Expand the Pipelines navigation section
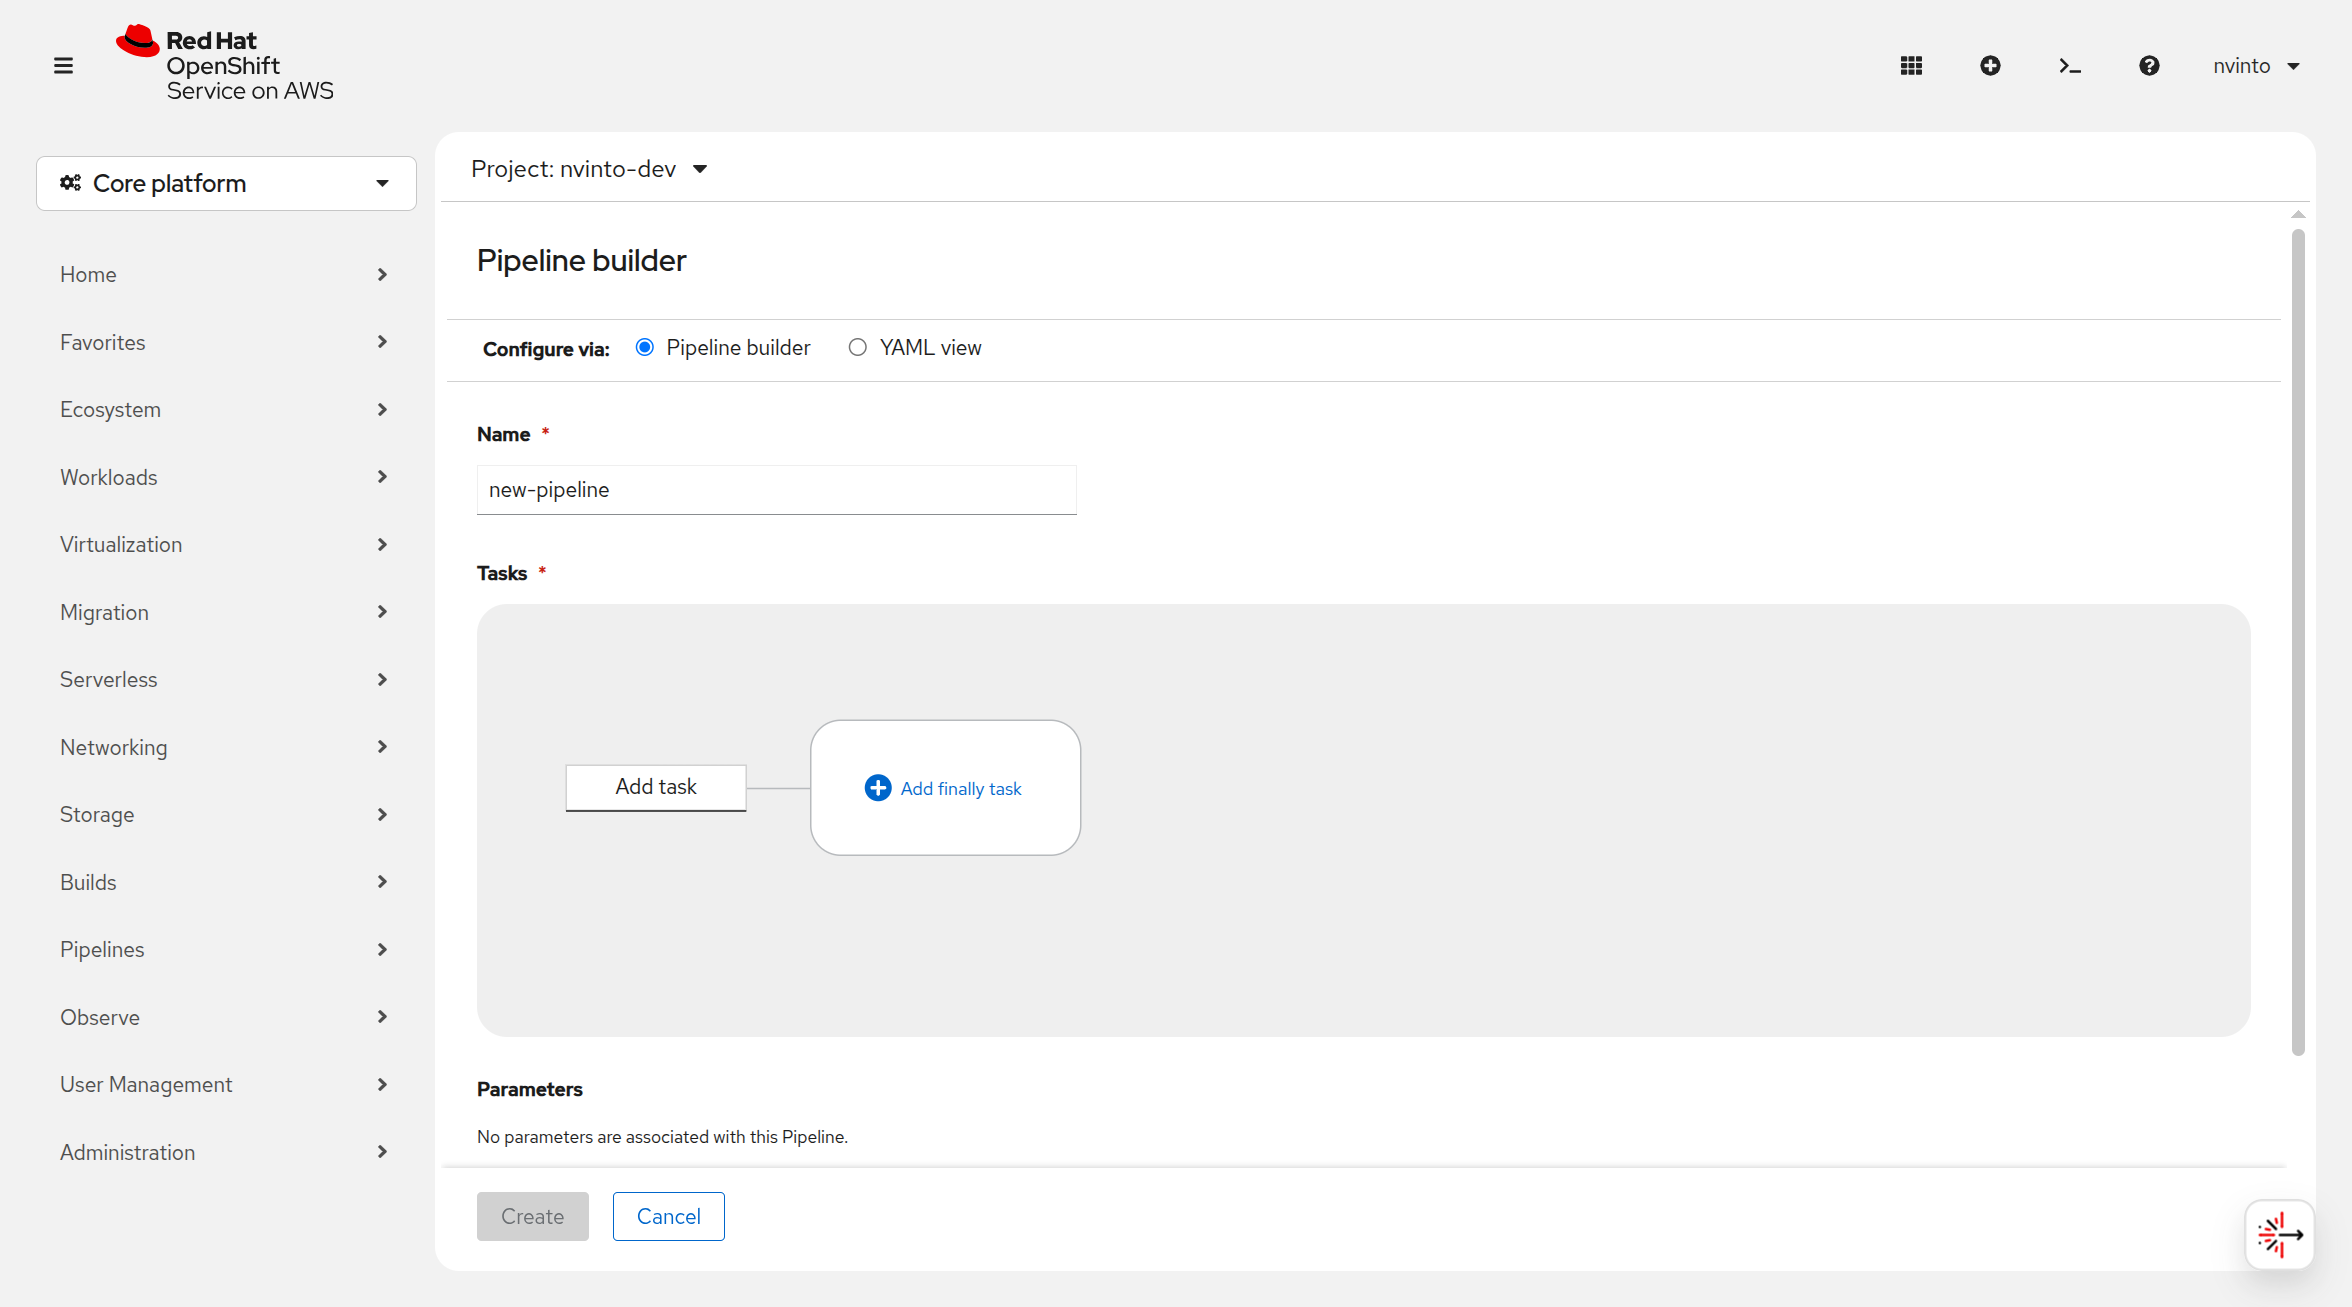 [x=224, y=949]
